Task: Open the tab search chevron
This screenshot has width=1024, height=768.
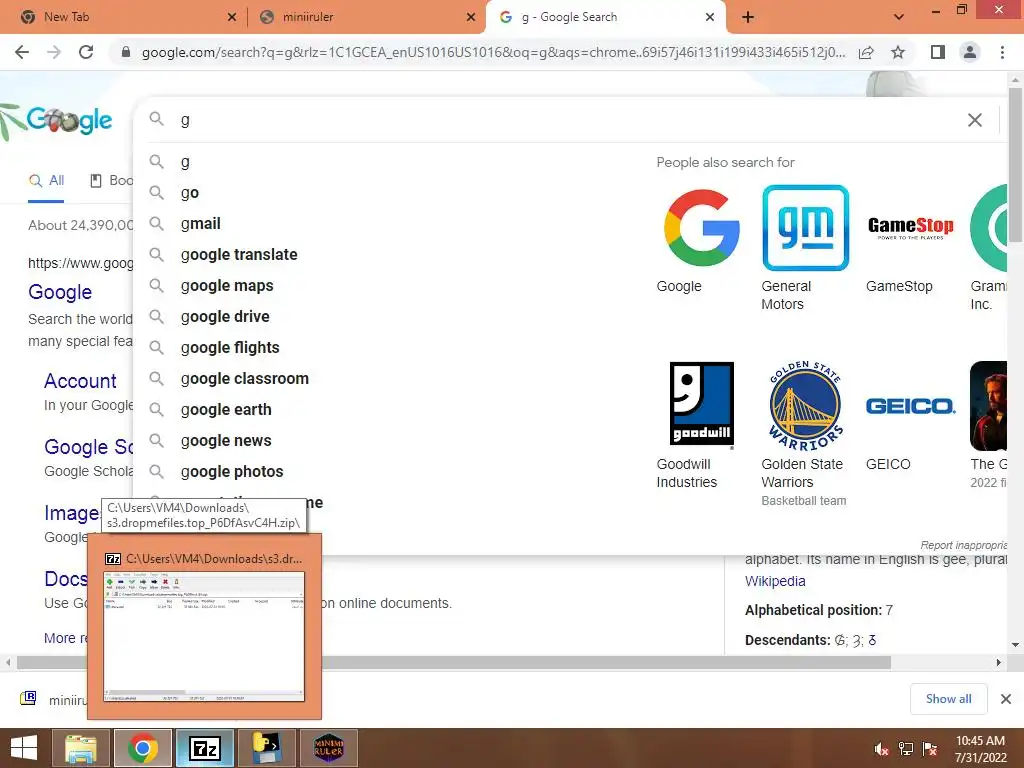Action: (x=899, y=17)
